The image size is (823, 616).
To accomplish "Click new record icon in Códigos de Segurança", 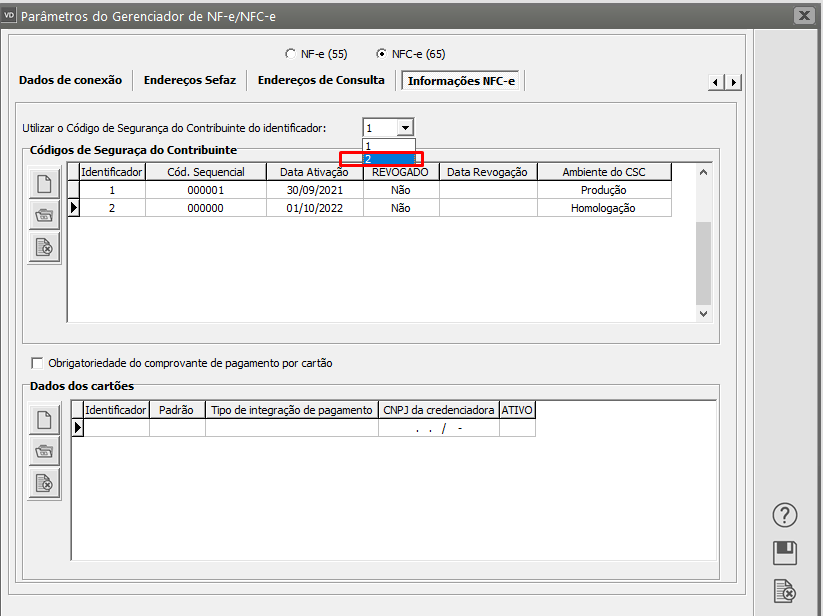I will [44, 184].
